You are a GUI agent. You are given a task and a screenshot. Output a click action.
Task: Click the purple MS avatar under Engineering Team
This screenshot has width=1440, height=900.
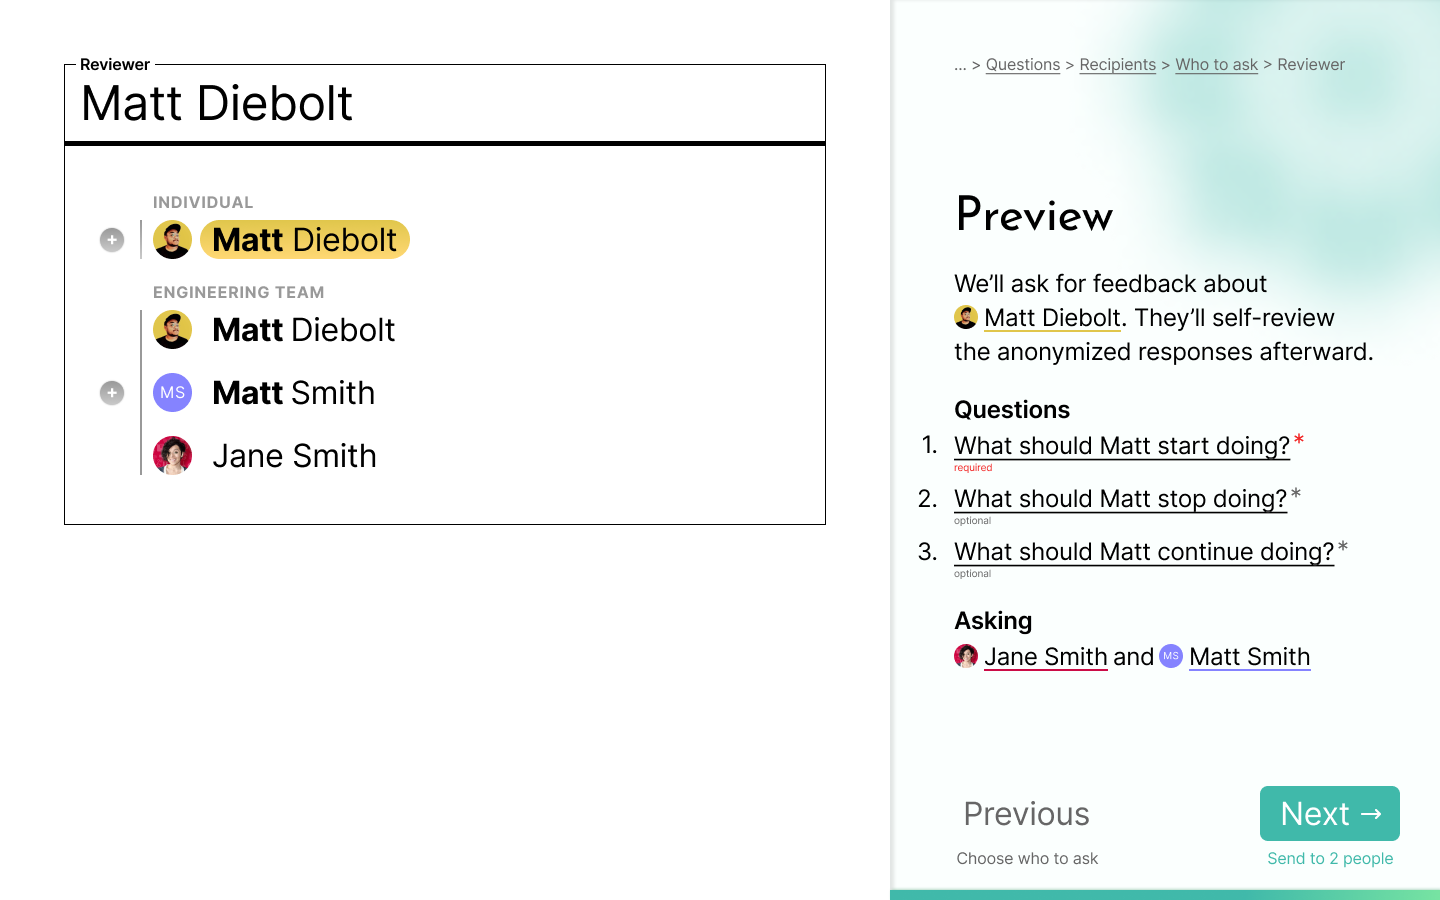(172, 393)
